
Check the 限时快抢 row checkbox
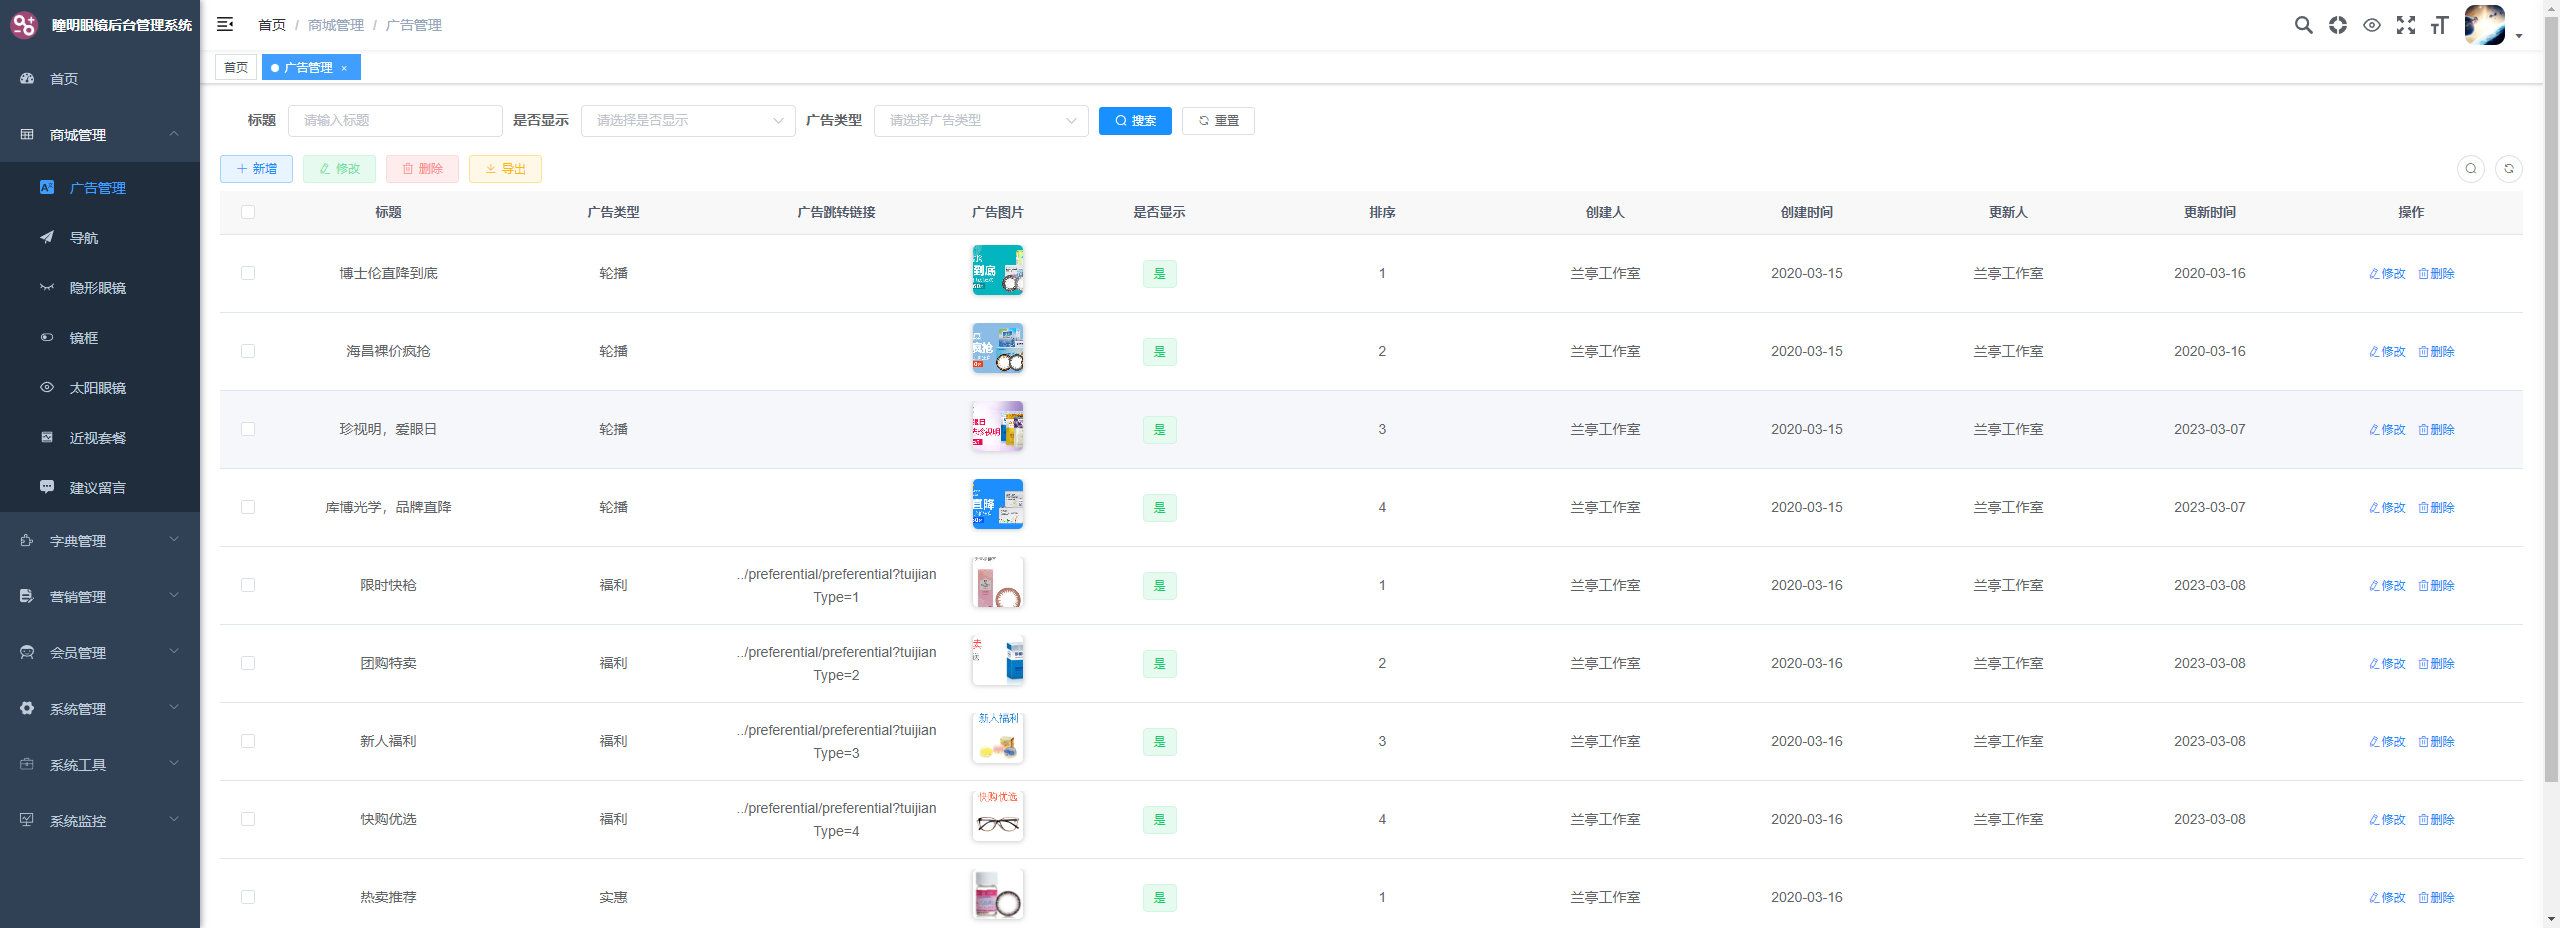tap(248, 585)
